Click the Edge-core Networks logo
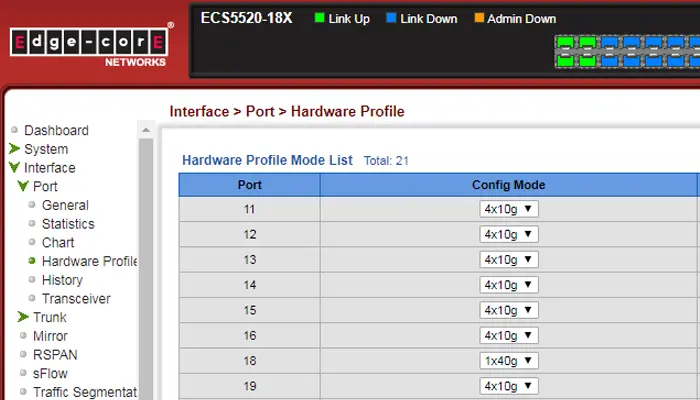This screenshot has height=400, width=700. click(x=92, y=45)
